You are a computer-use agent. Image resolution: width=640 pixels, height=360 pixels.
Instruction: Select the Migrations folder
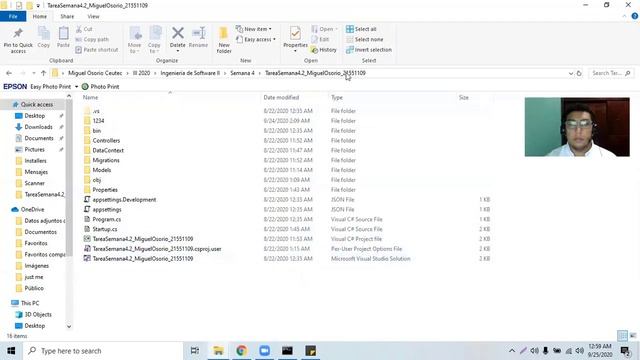[106, 160]
